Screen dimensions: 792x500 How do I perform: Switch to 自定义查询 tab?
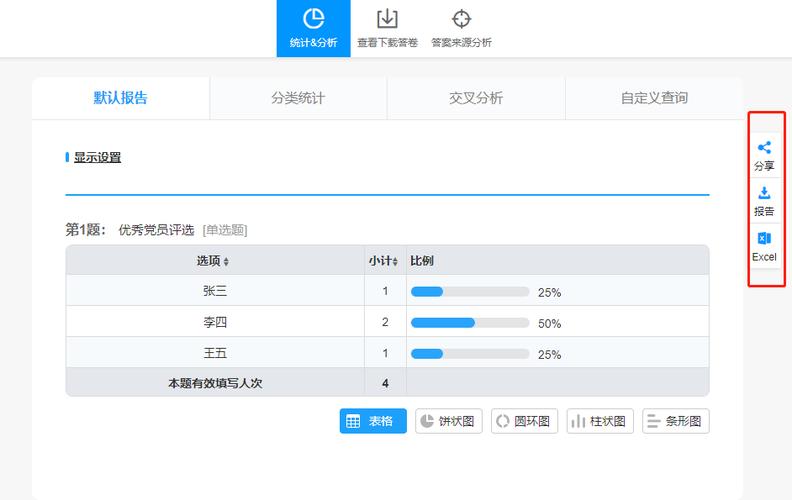654,98
